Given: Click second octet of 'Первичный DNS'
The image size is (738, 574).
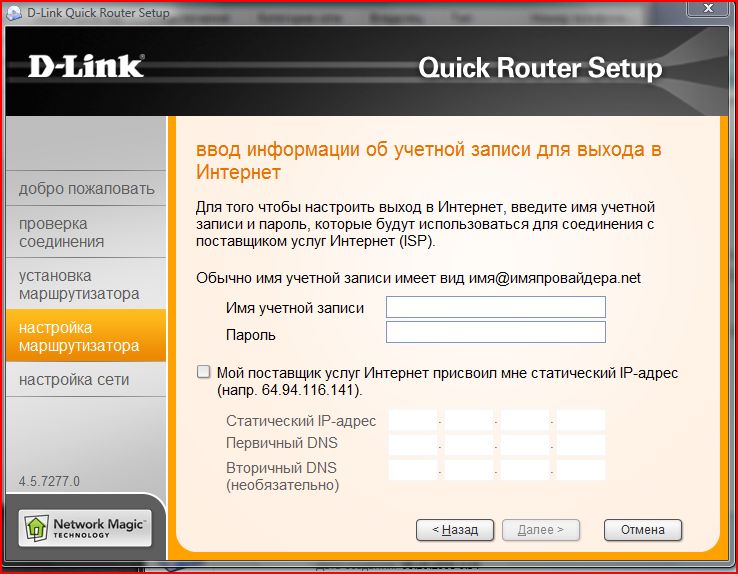Looking at the screenshot, I should (x=469, y=445).
